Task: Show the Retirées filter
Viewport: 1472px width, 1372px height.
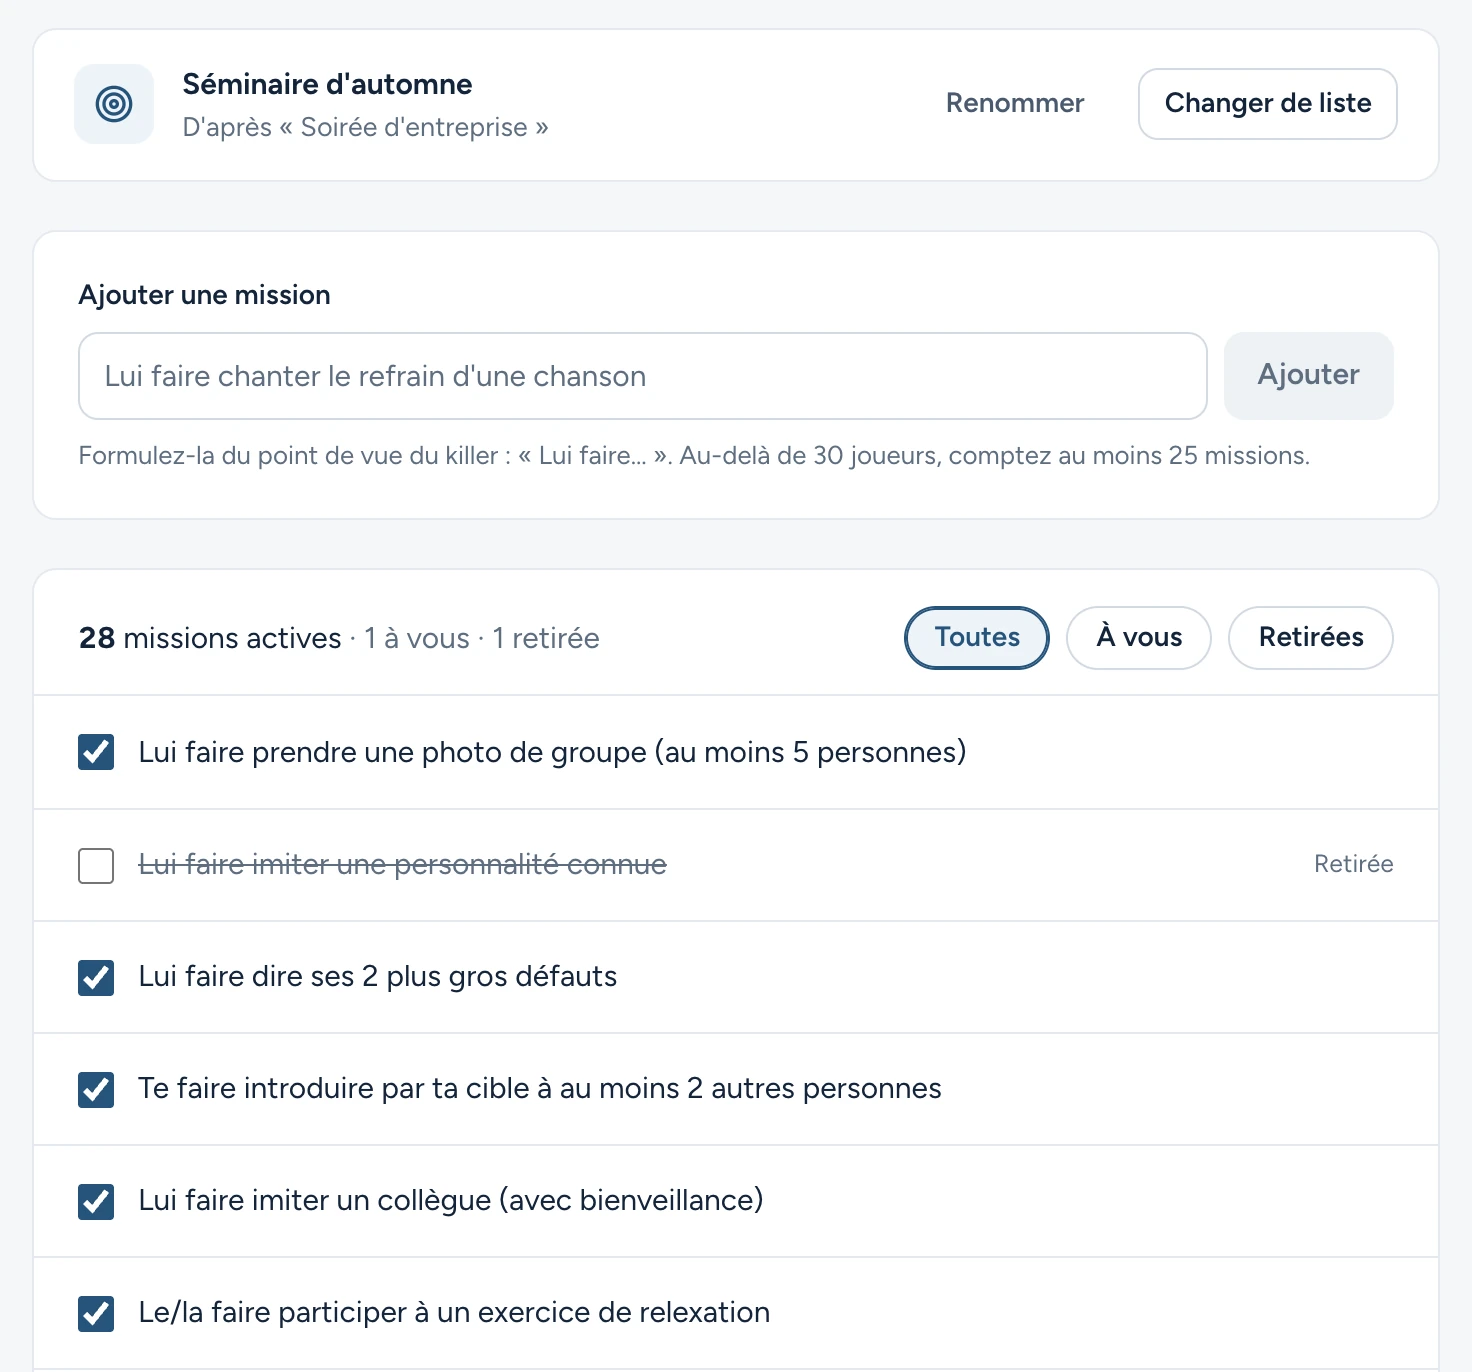Action: [x=1310, y=638]
